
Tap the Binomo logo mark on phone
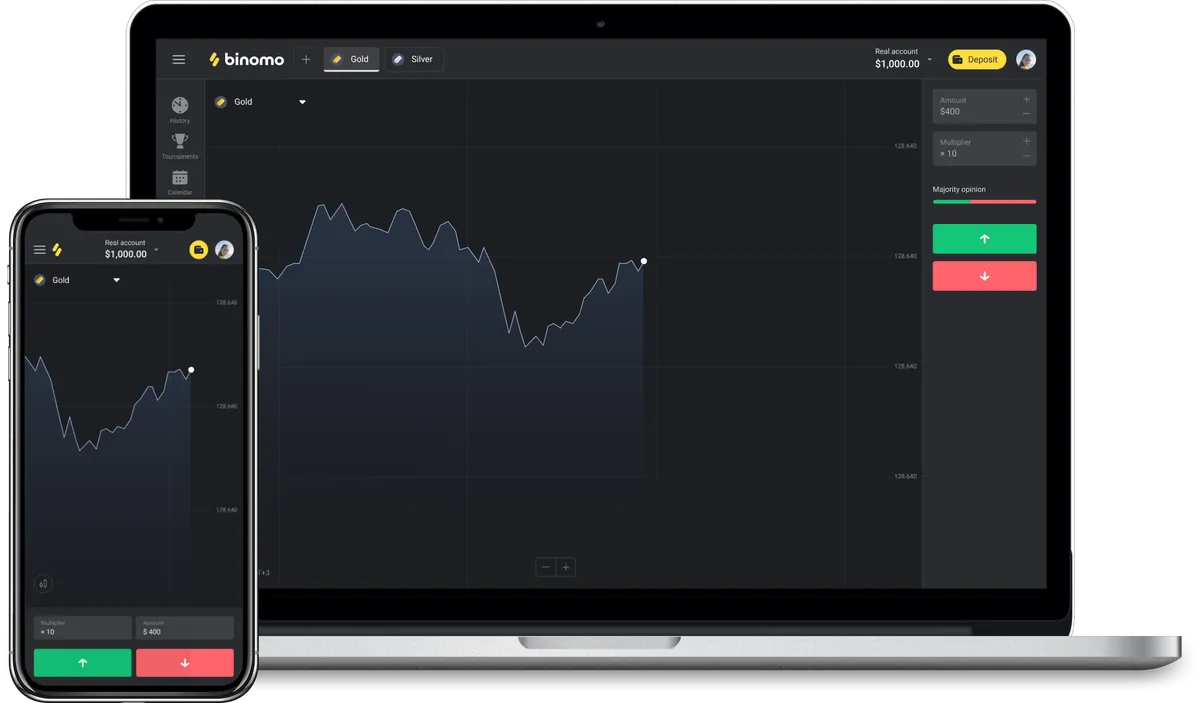(x=57, y=250)
